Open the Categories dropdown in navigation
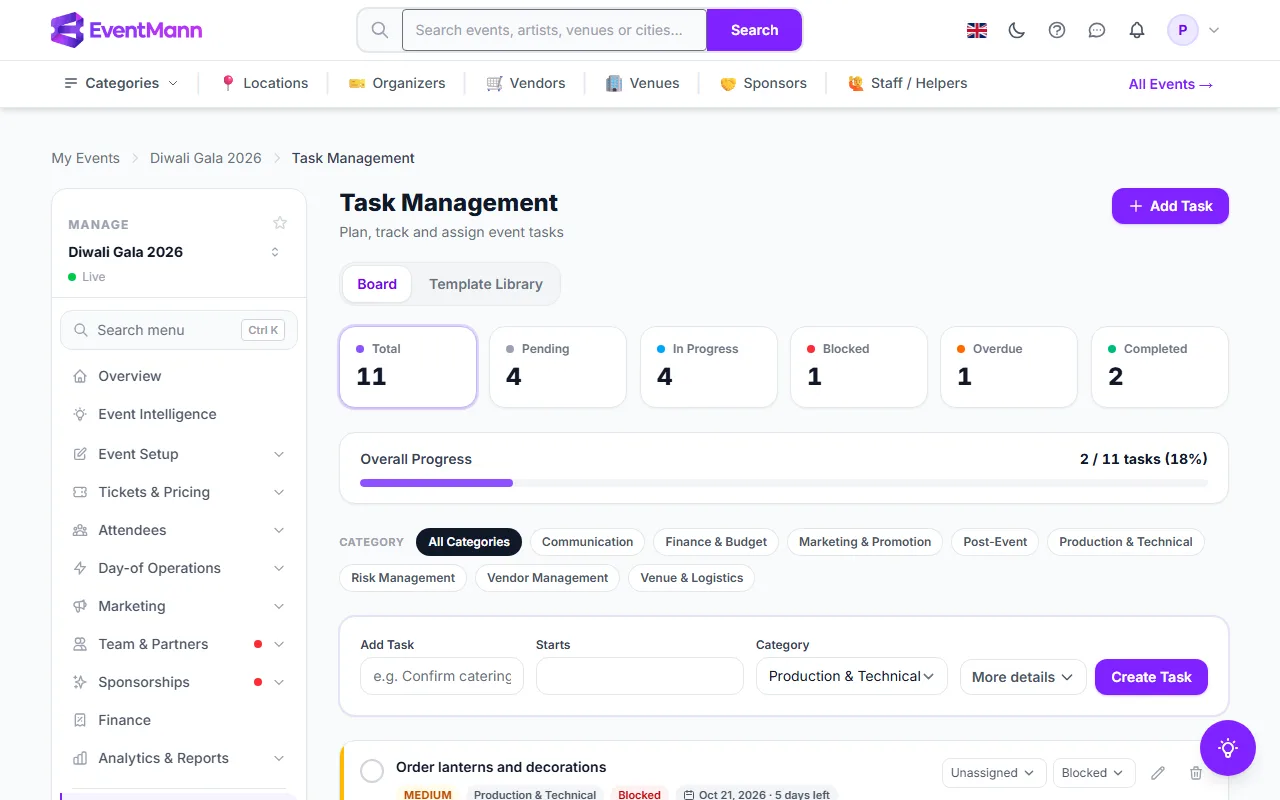The image size is (1280, 800). coord(121,83)
